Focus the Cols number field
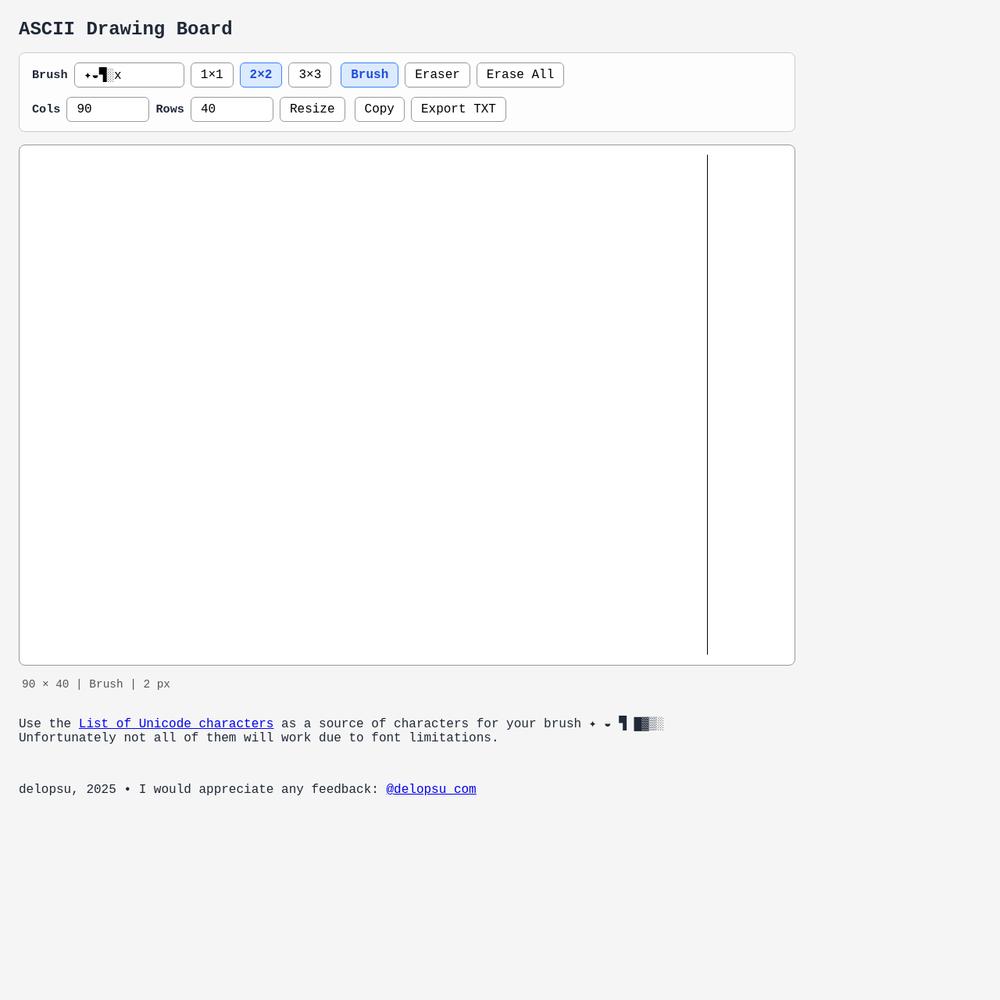1000x1000 pixels. tap(107, 109)
